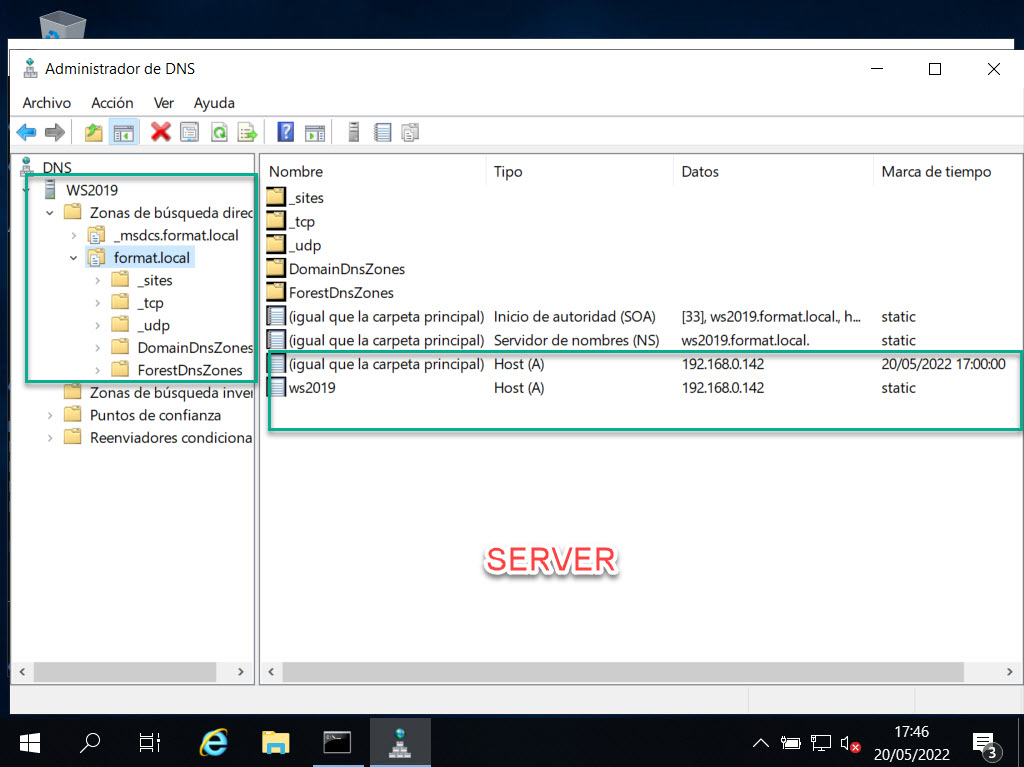Open the Archivo menu
The height and width of the screenshot is (767, 1024).
click(x=46, y=103)
